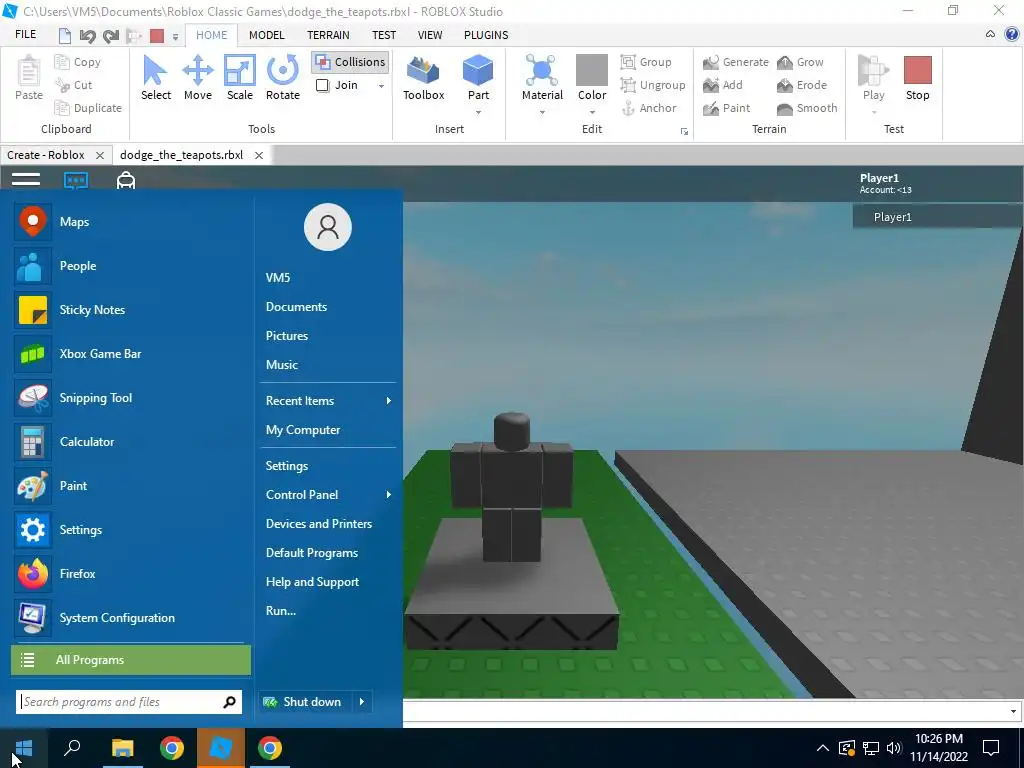Click the taskbar search magnifier
The image size is (1024, 768).
pos(72,748)
